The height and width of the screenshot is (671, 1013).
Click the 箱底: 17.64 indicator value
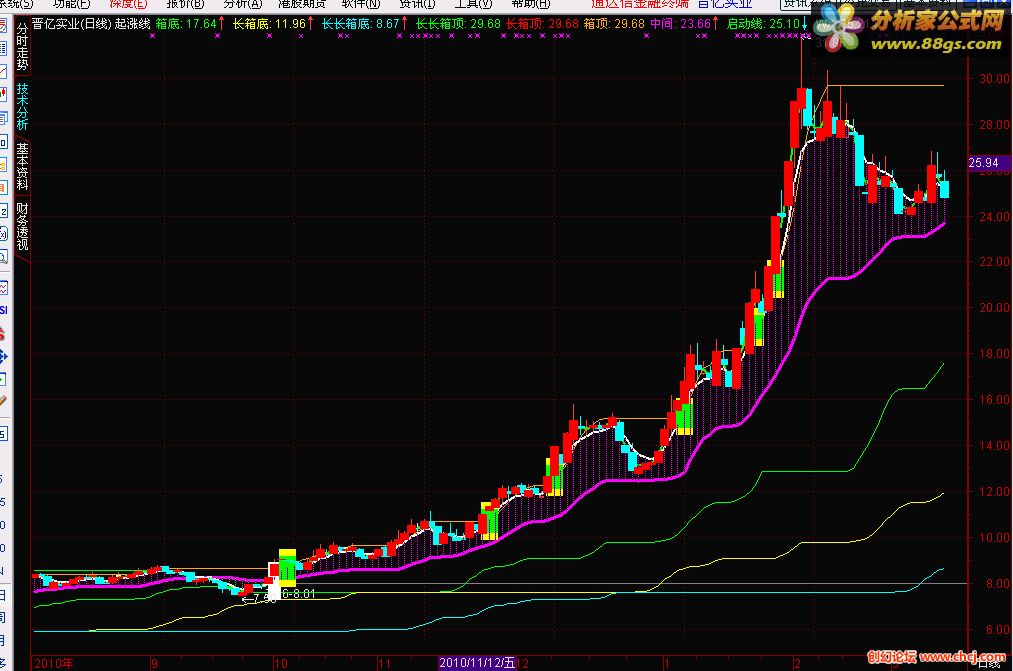point(186,24)
